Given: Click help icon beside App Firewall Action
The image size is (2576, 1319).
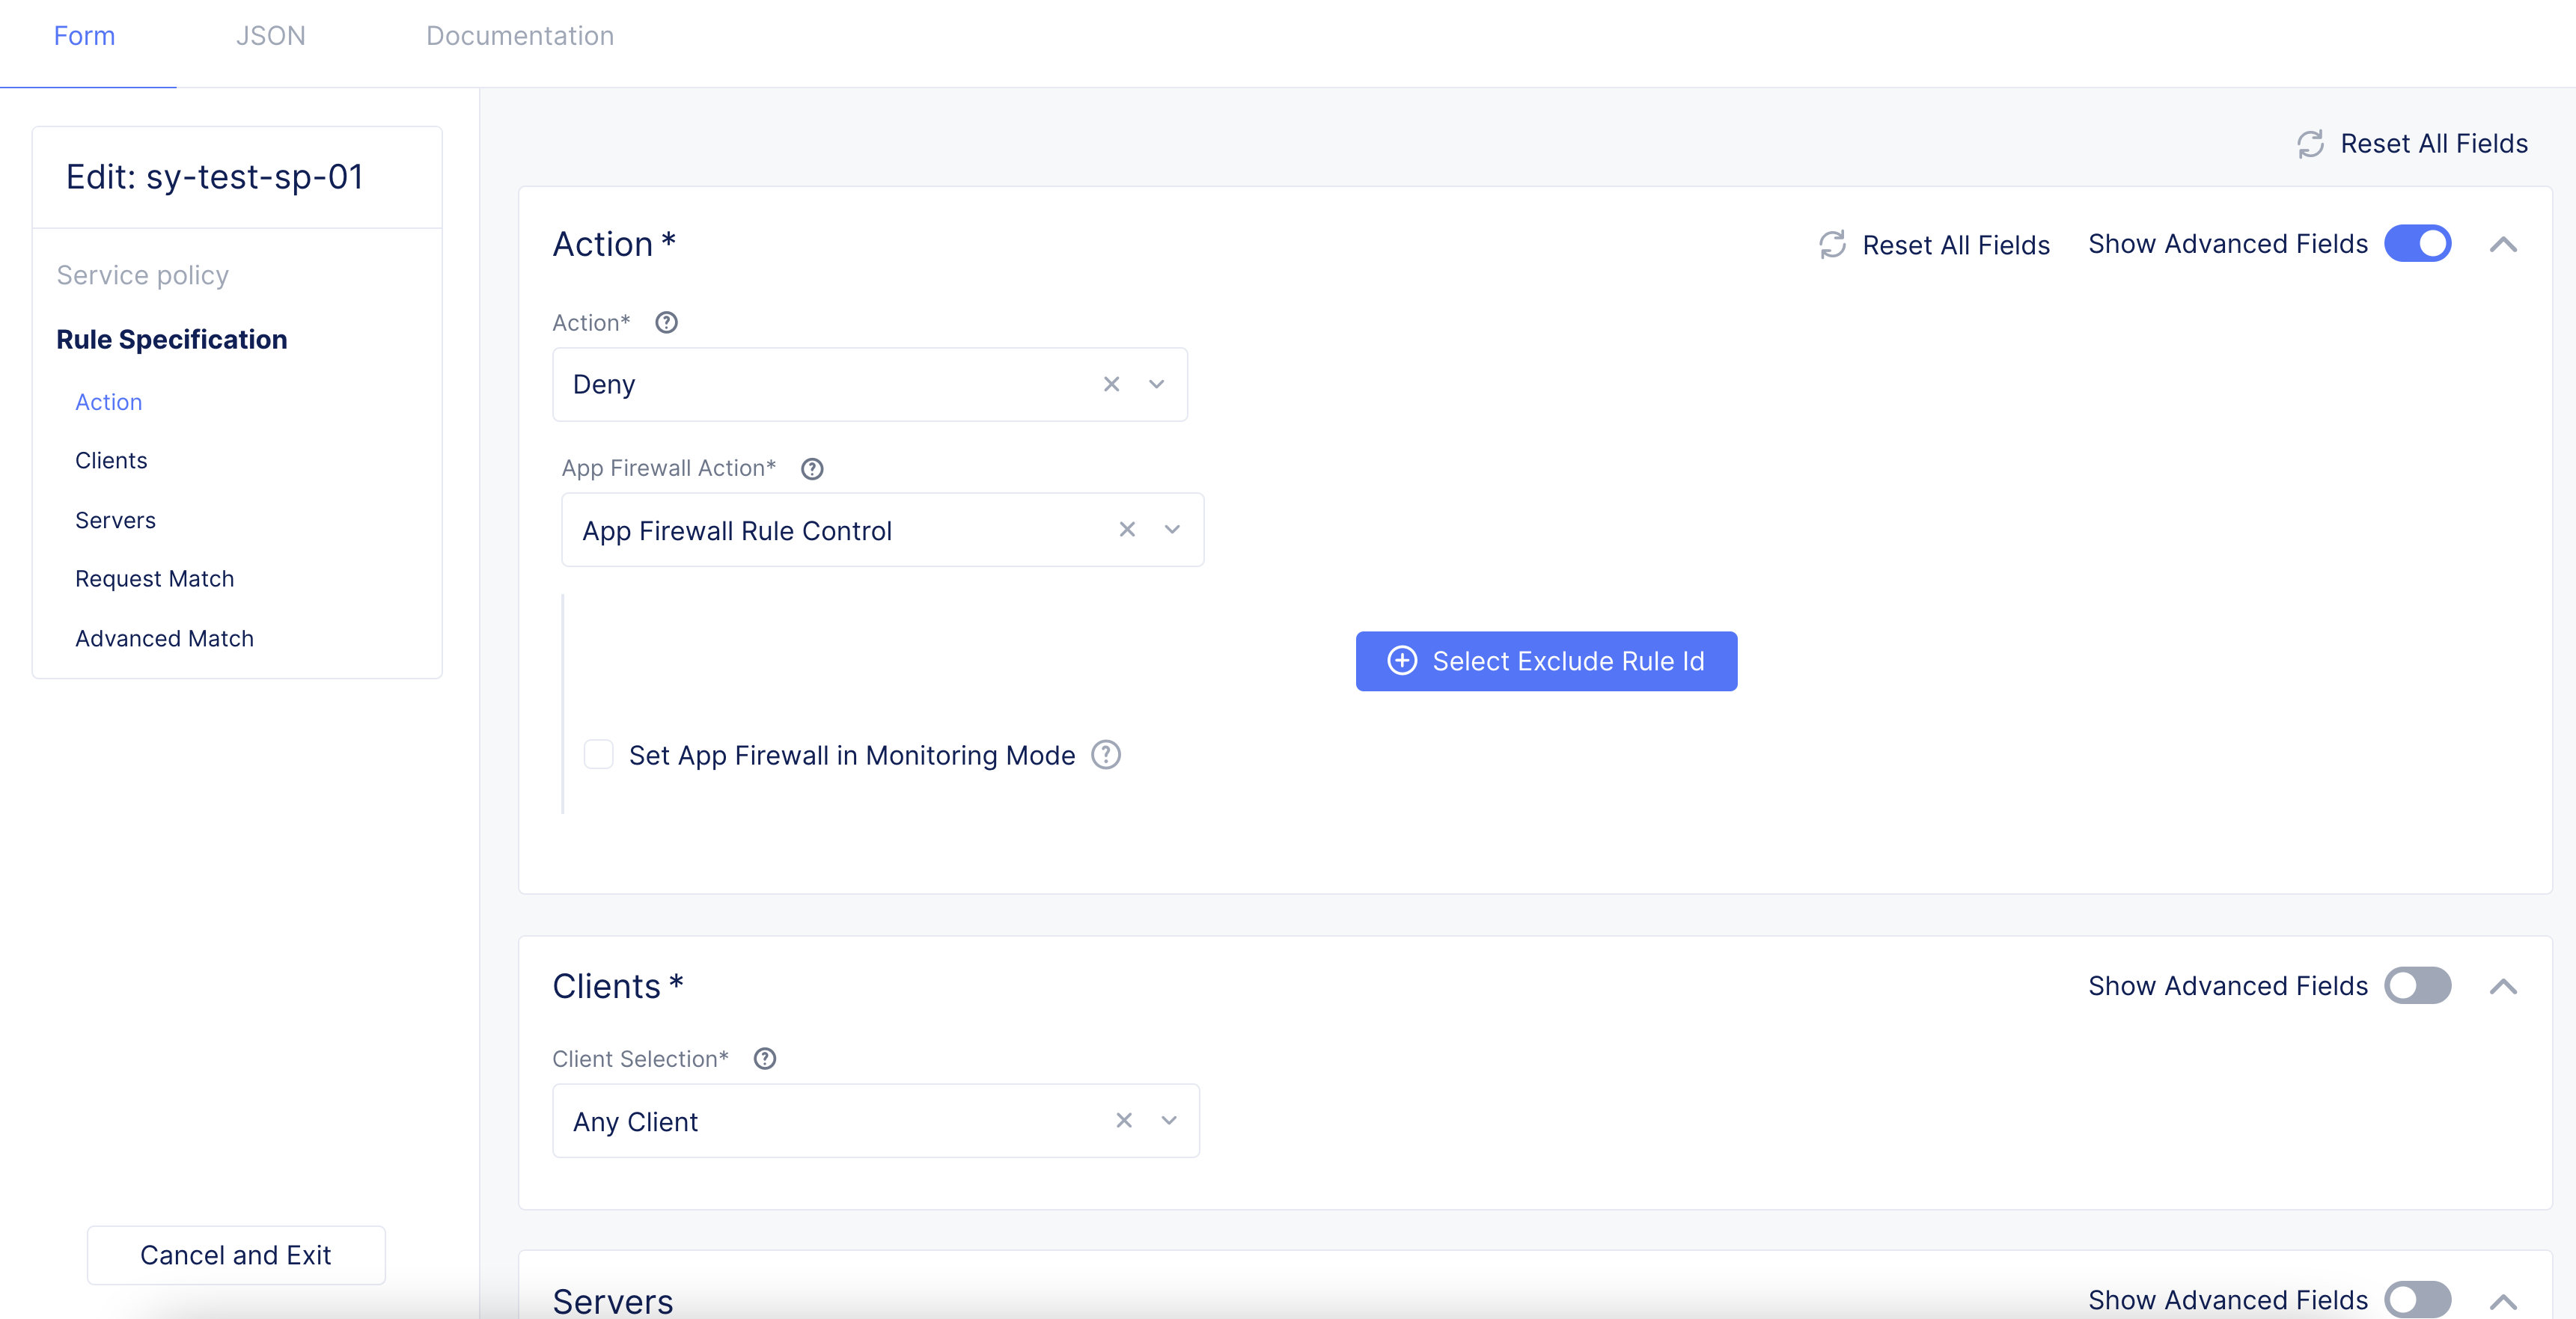Looking at the screenshot, I should click(812, 468).
